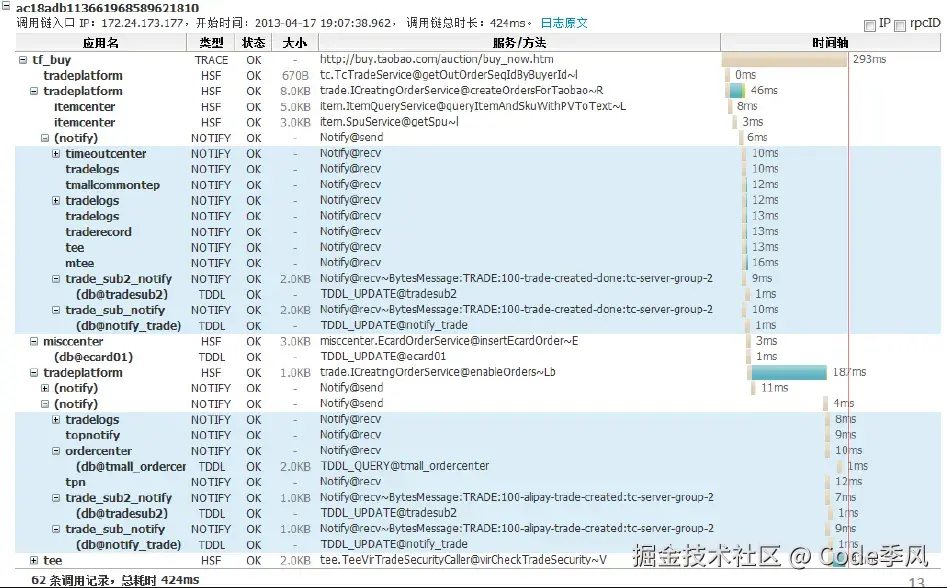Select the mtee row
This screenshot has height=588, width=947.
point(478,263)
